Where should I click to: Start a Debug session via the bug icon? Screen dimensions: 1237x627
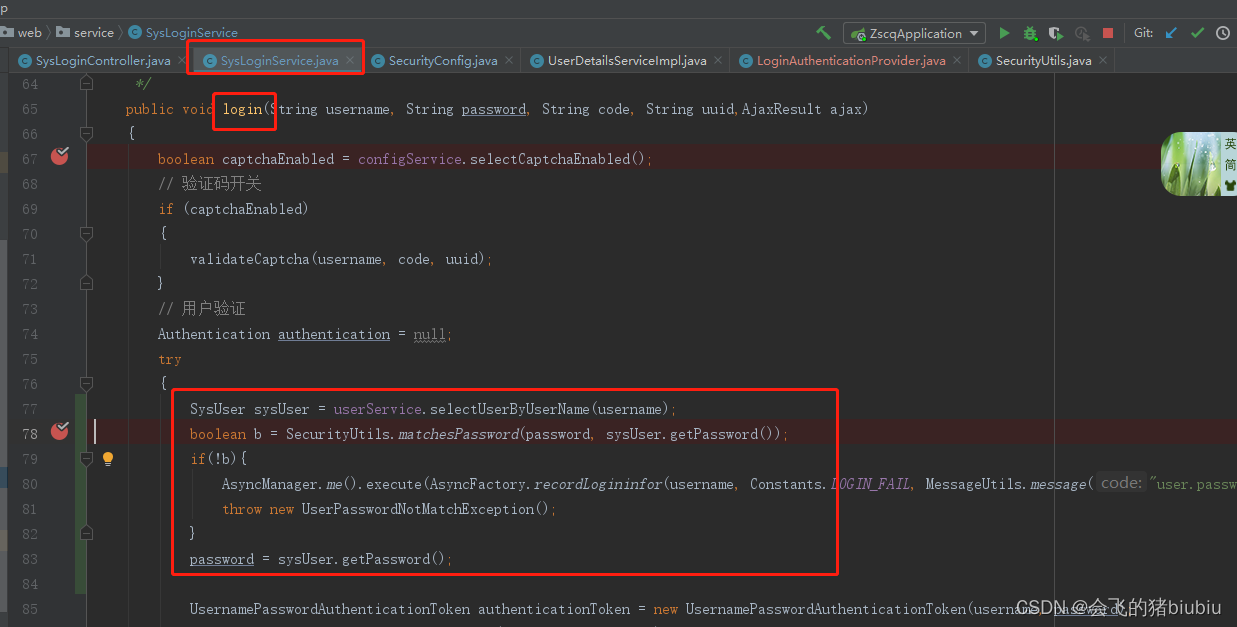(x=1029, y=32)
